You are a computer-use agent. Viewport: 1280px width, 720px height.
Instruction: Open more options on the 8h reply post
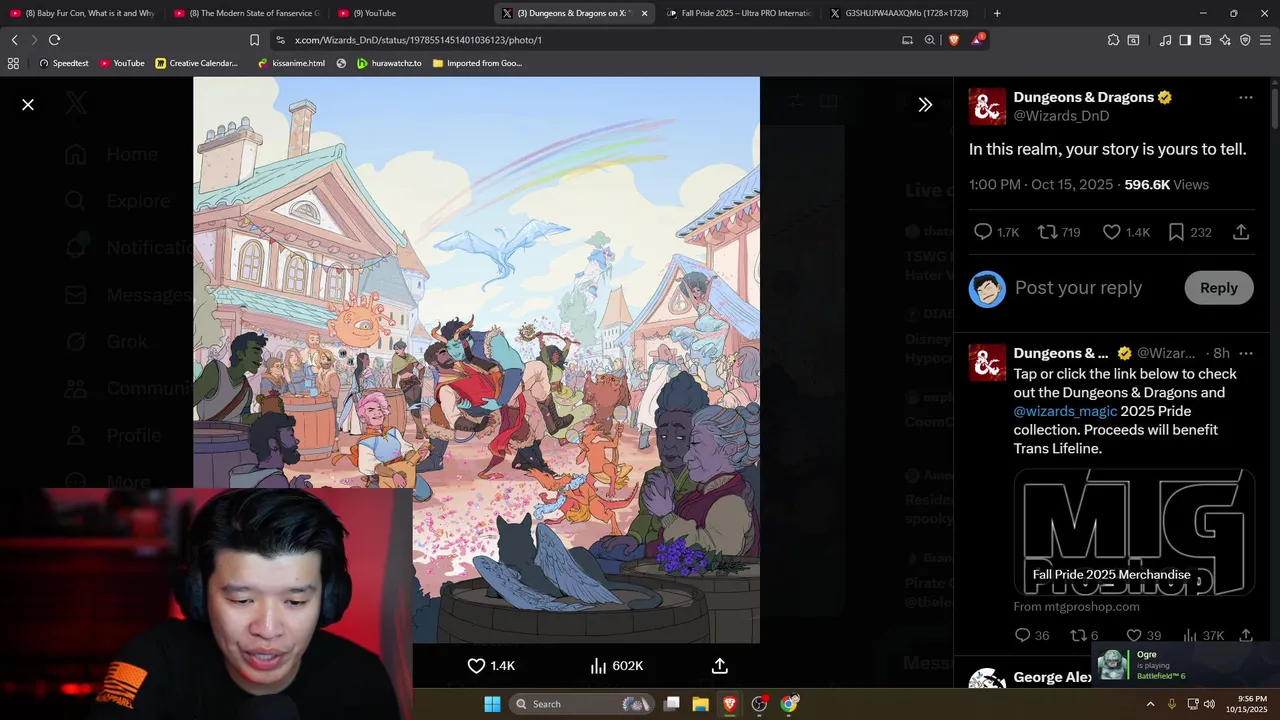1245,353
